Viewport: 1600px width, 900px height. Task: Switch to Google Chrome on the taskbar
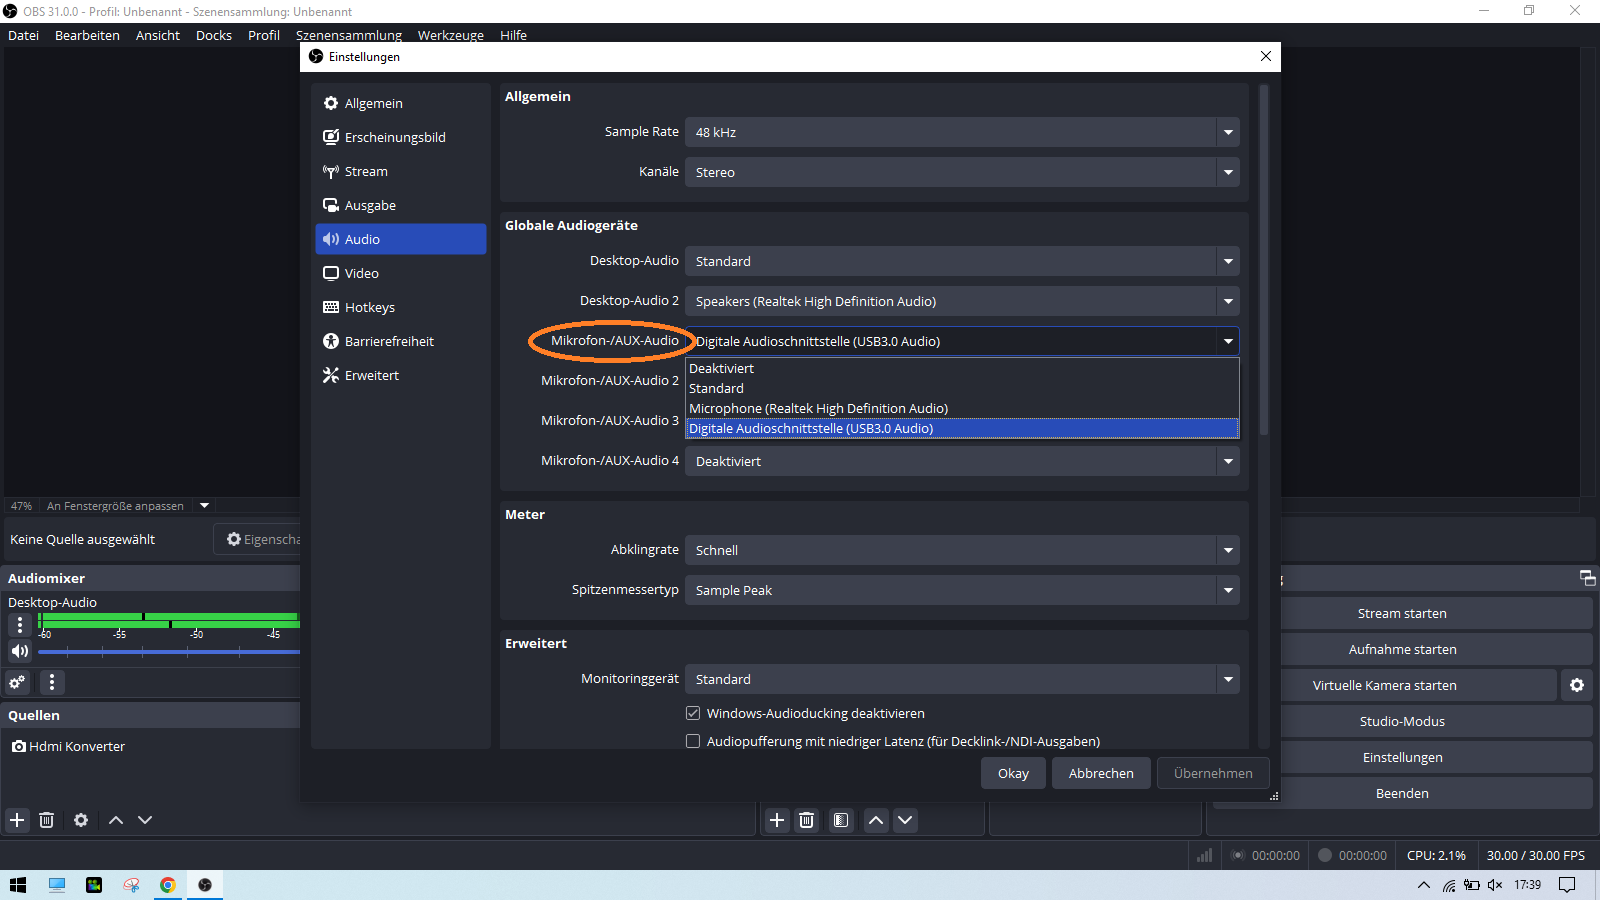(168, 885)
